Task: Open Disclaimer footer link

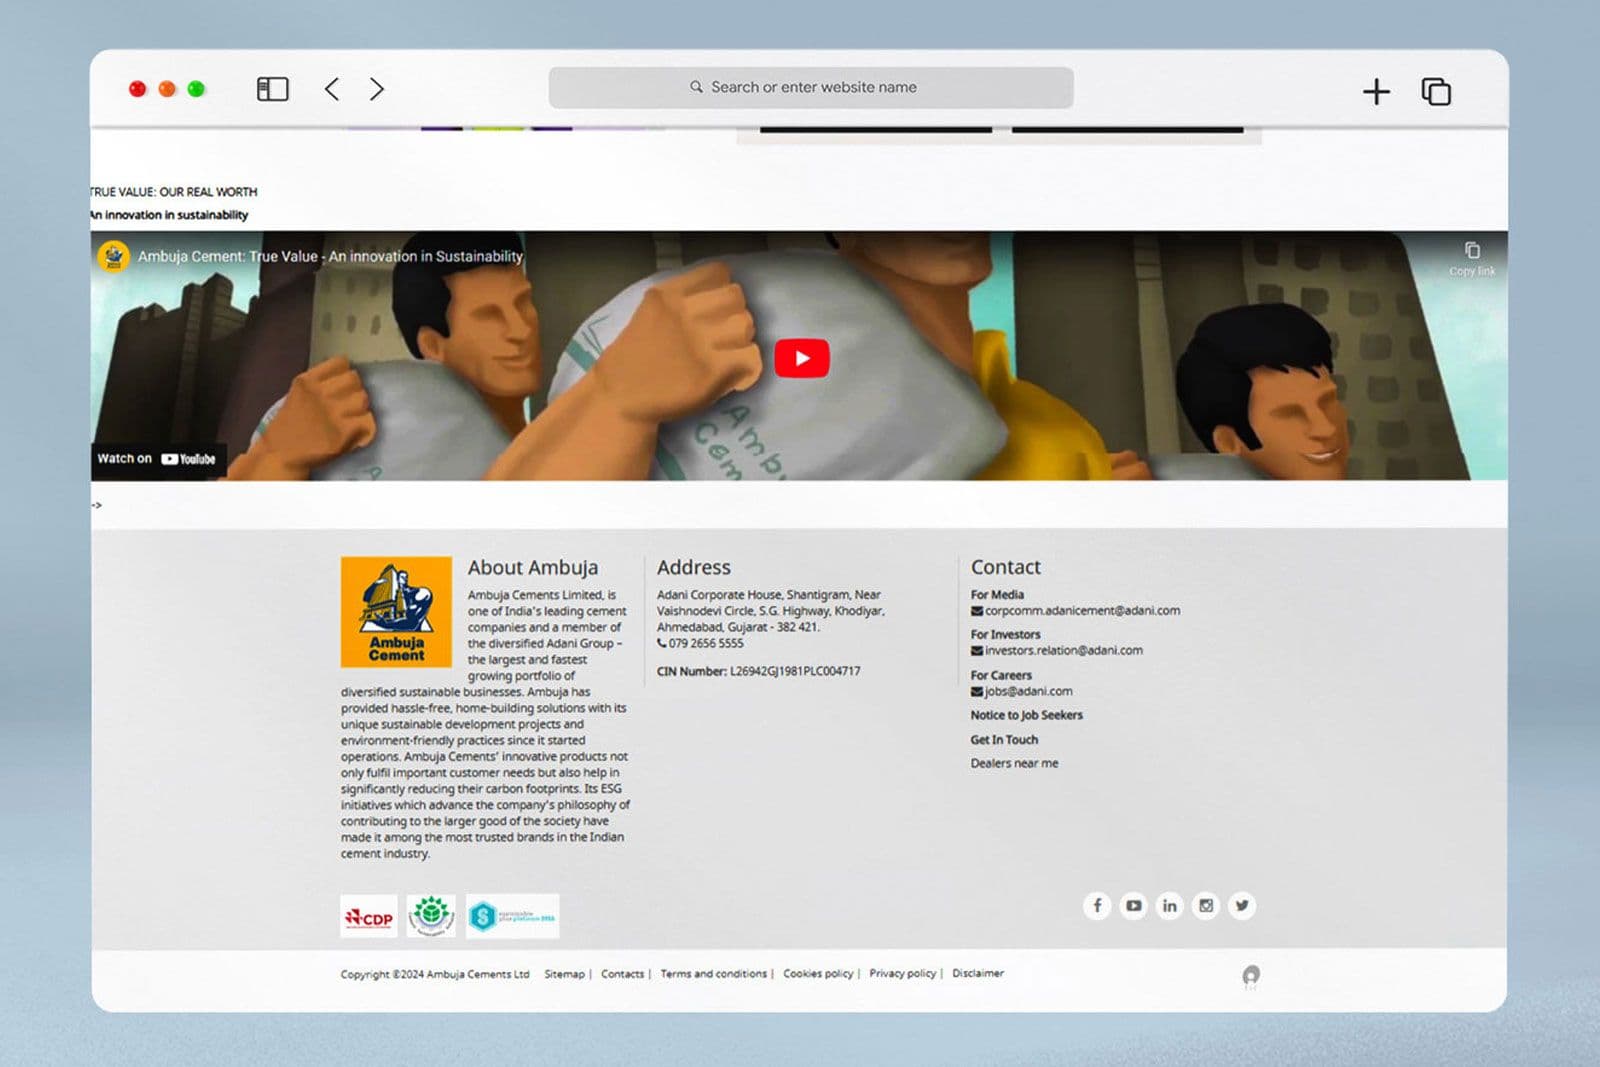Action: [978, 973]
